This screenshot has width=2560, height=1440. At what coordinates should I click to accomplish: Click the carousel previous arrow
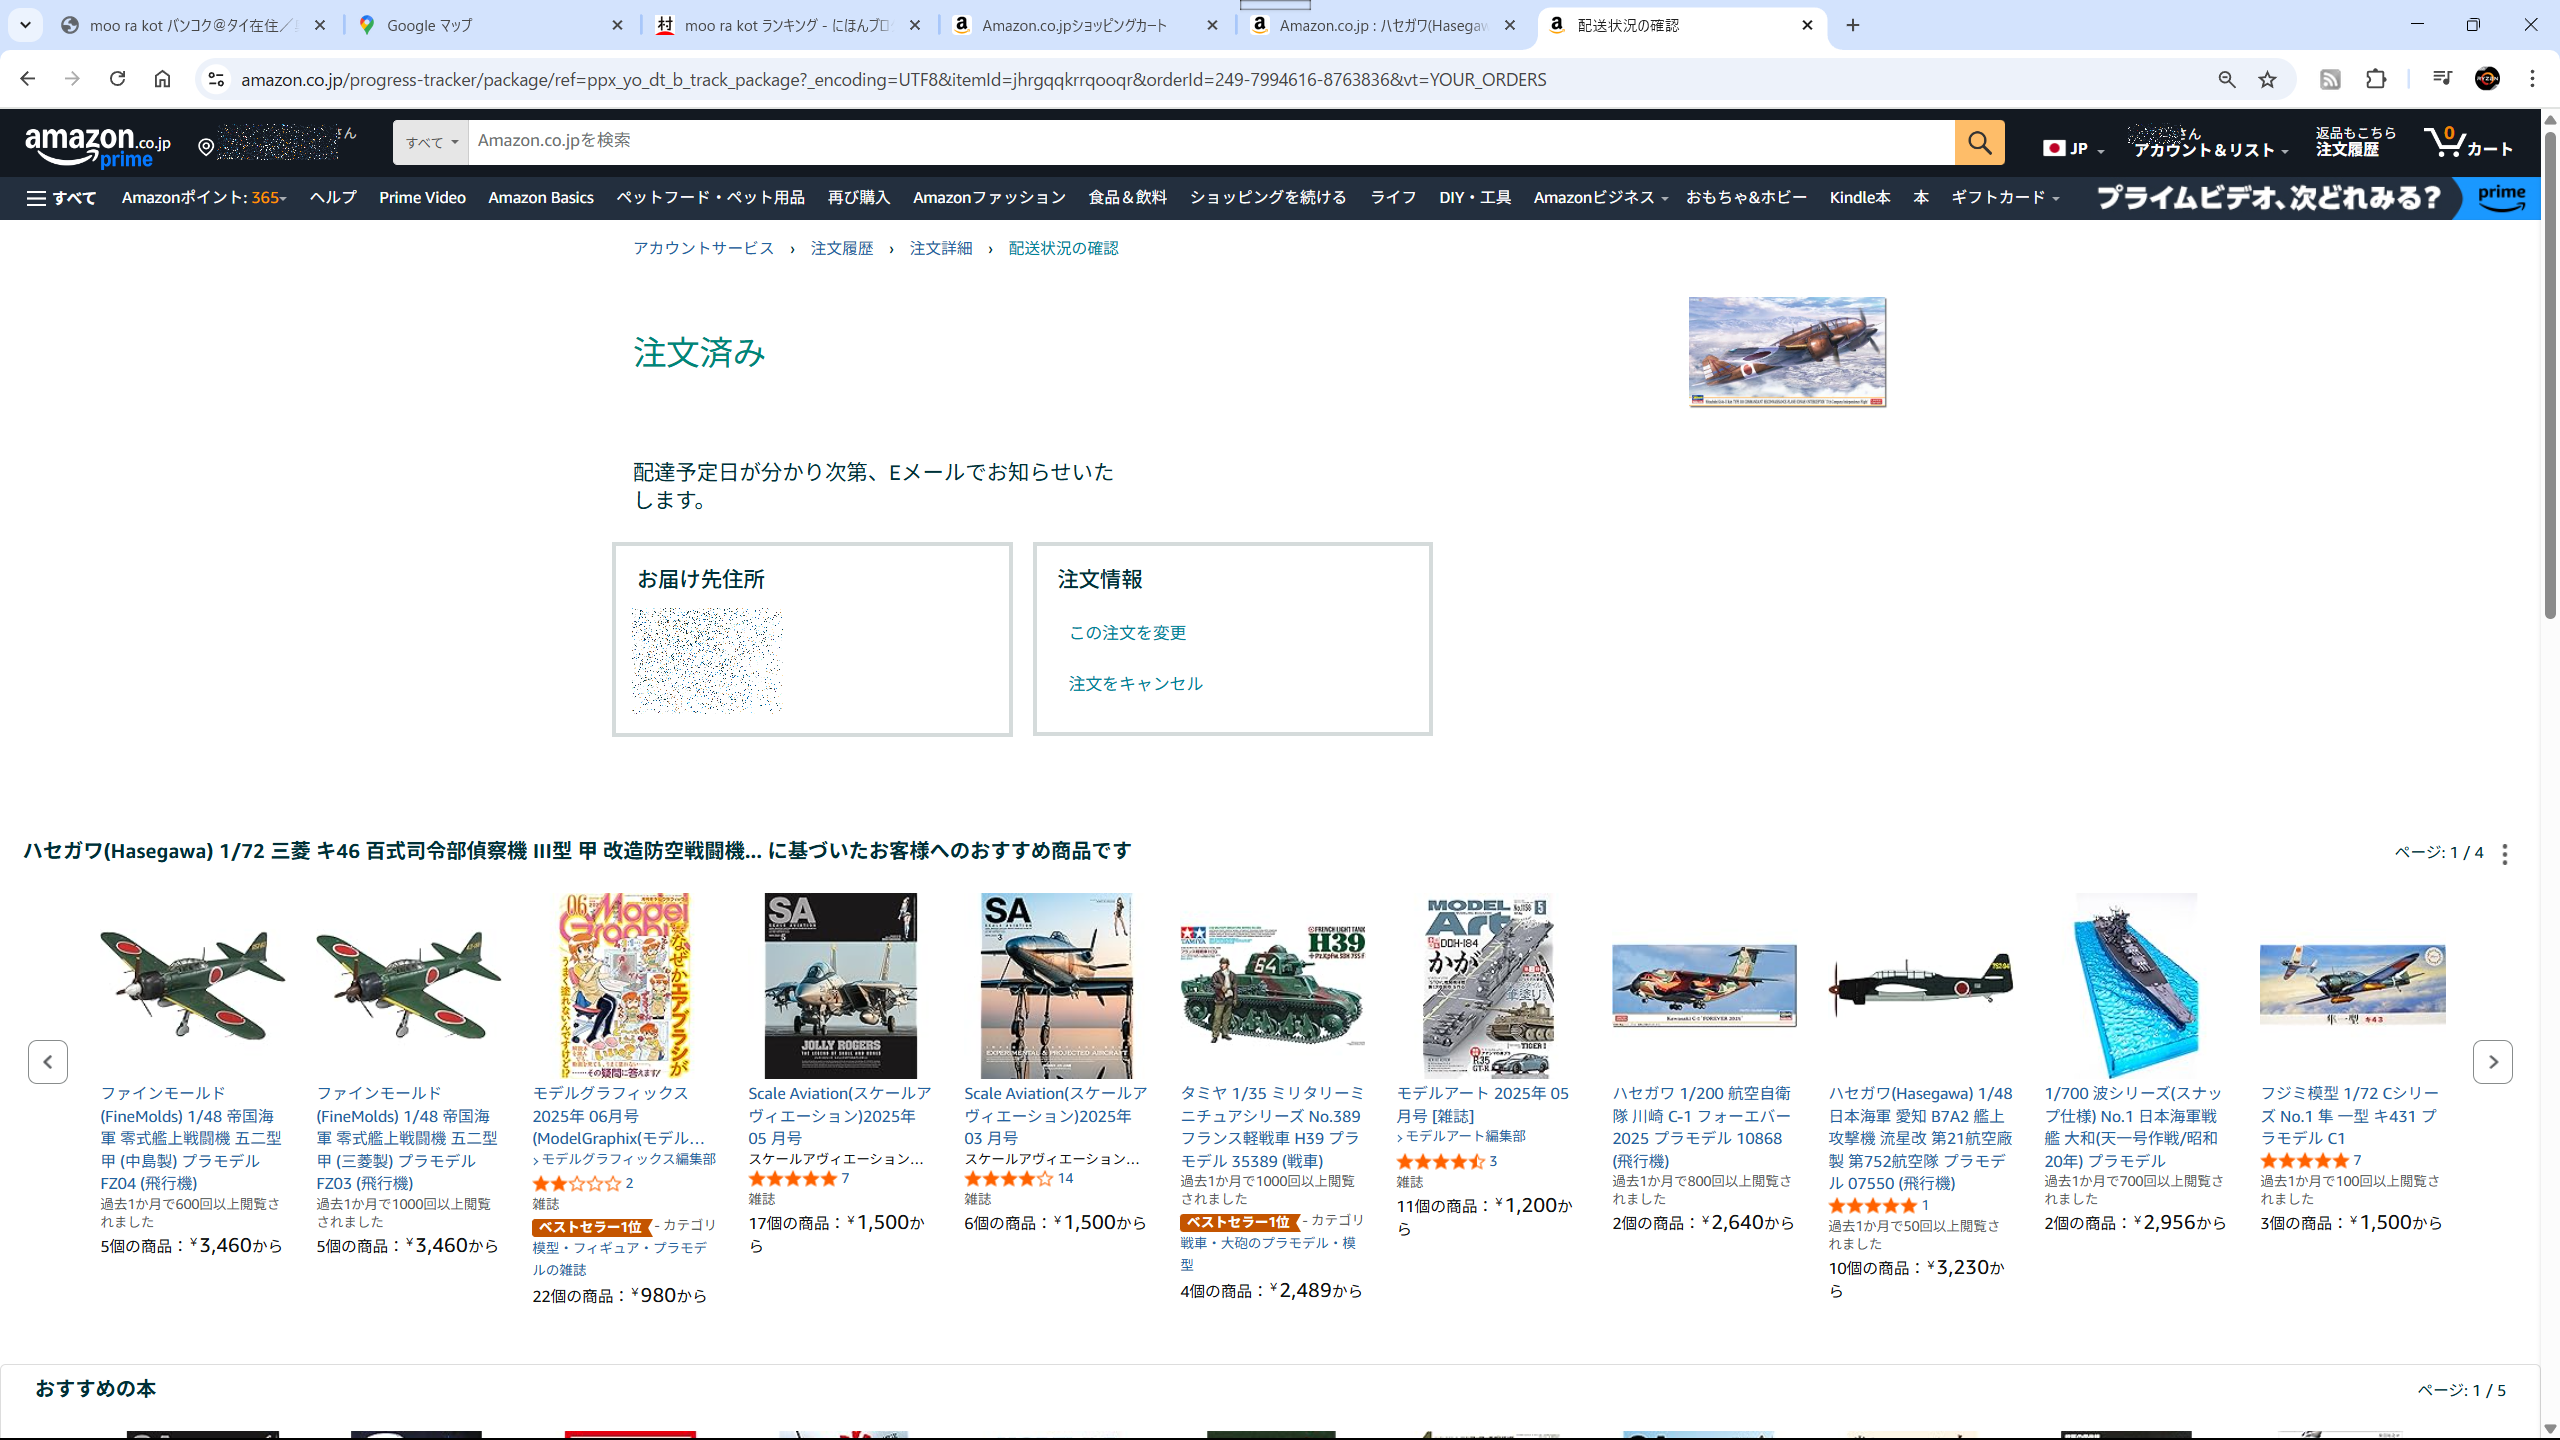click(48, 1062)
